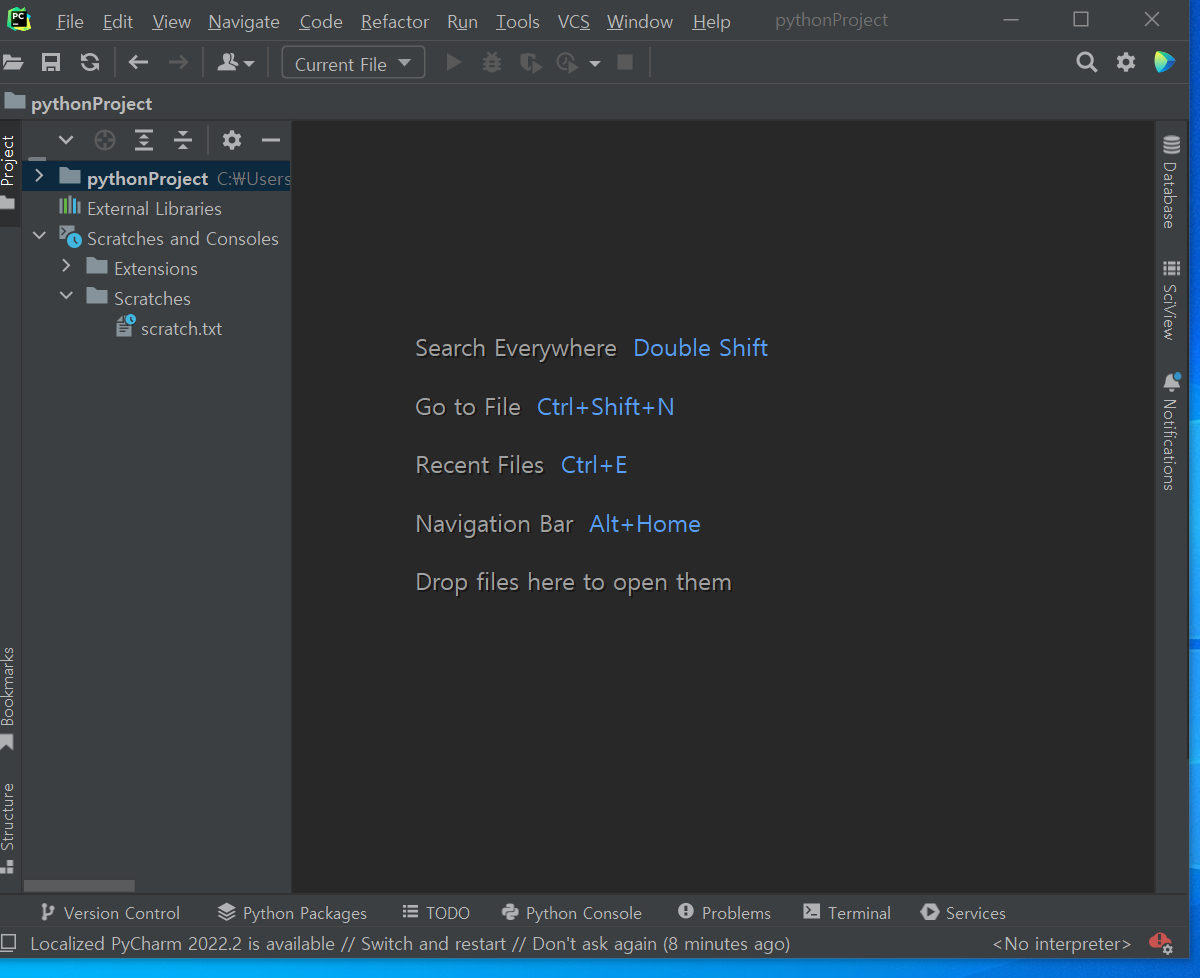
Task: Open the Version Control tool window
Action: (x=110, y=912)
